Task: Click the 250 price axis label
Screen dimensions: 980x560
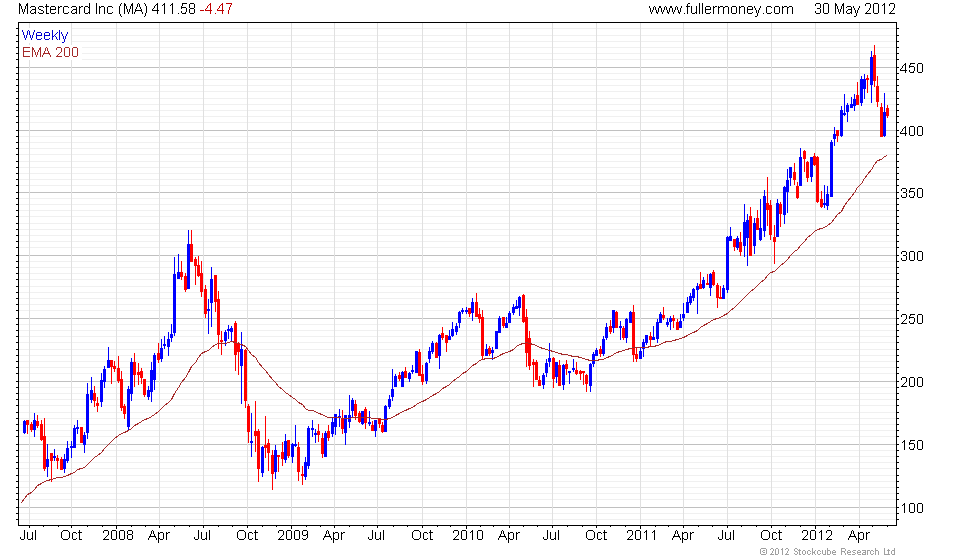Action: coord(911,319)
